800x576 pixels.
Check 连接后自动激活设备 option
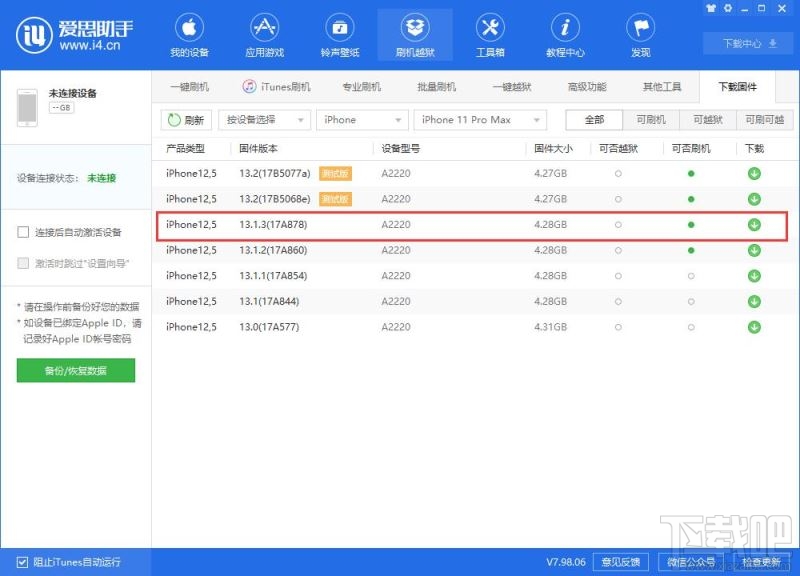click(x=23, y=232)
